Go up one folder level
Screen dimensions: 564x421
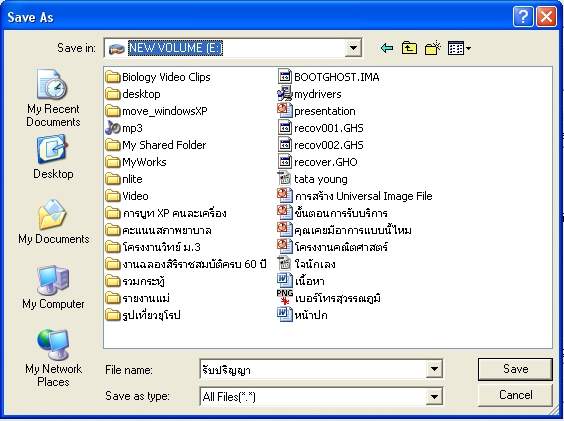(409, 48)
